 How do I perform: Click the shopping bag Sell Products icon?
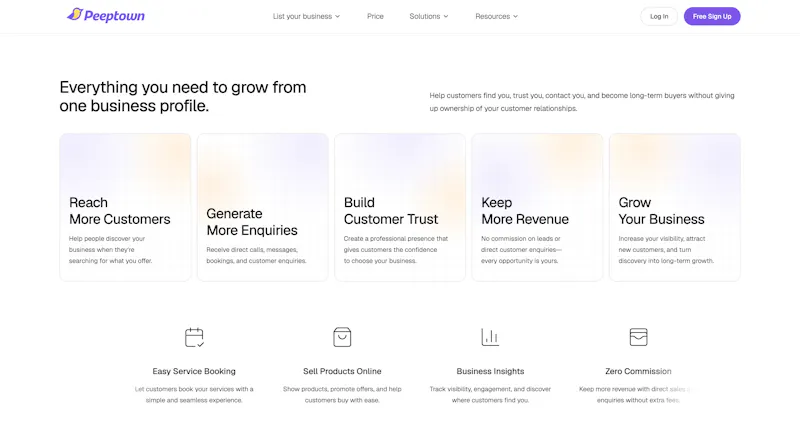pos(342,337)
